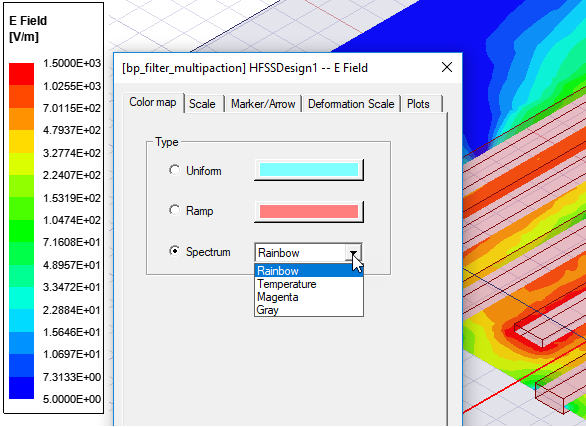Open the Uniform cyan color swatch
This screenshot has width=586, height=427.
(309, 170)
